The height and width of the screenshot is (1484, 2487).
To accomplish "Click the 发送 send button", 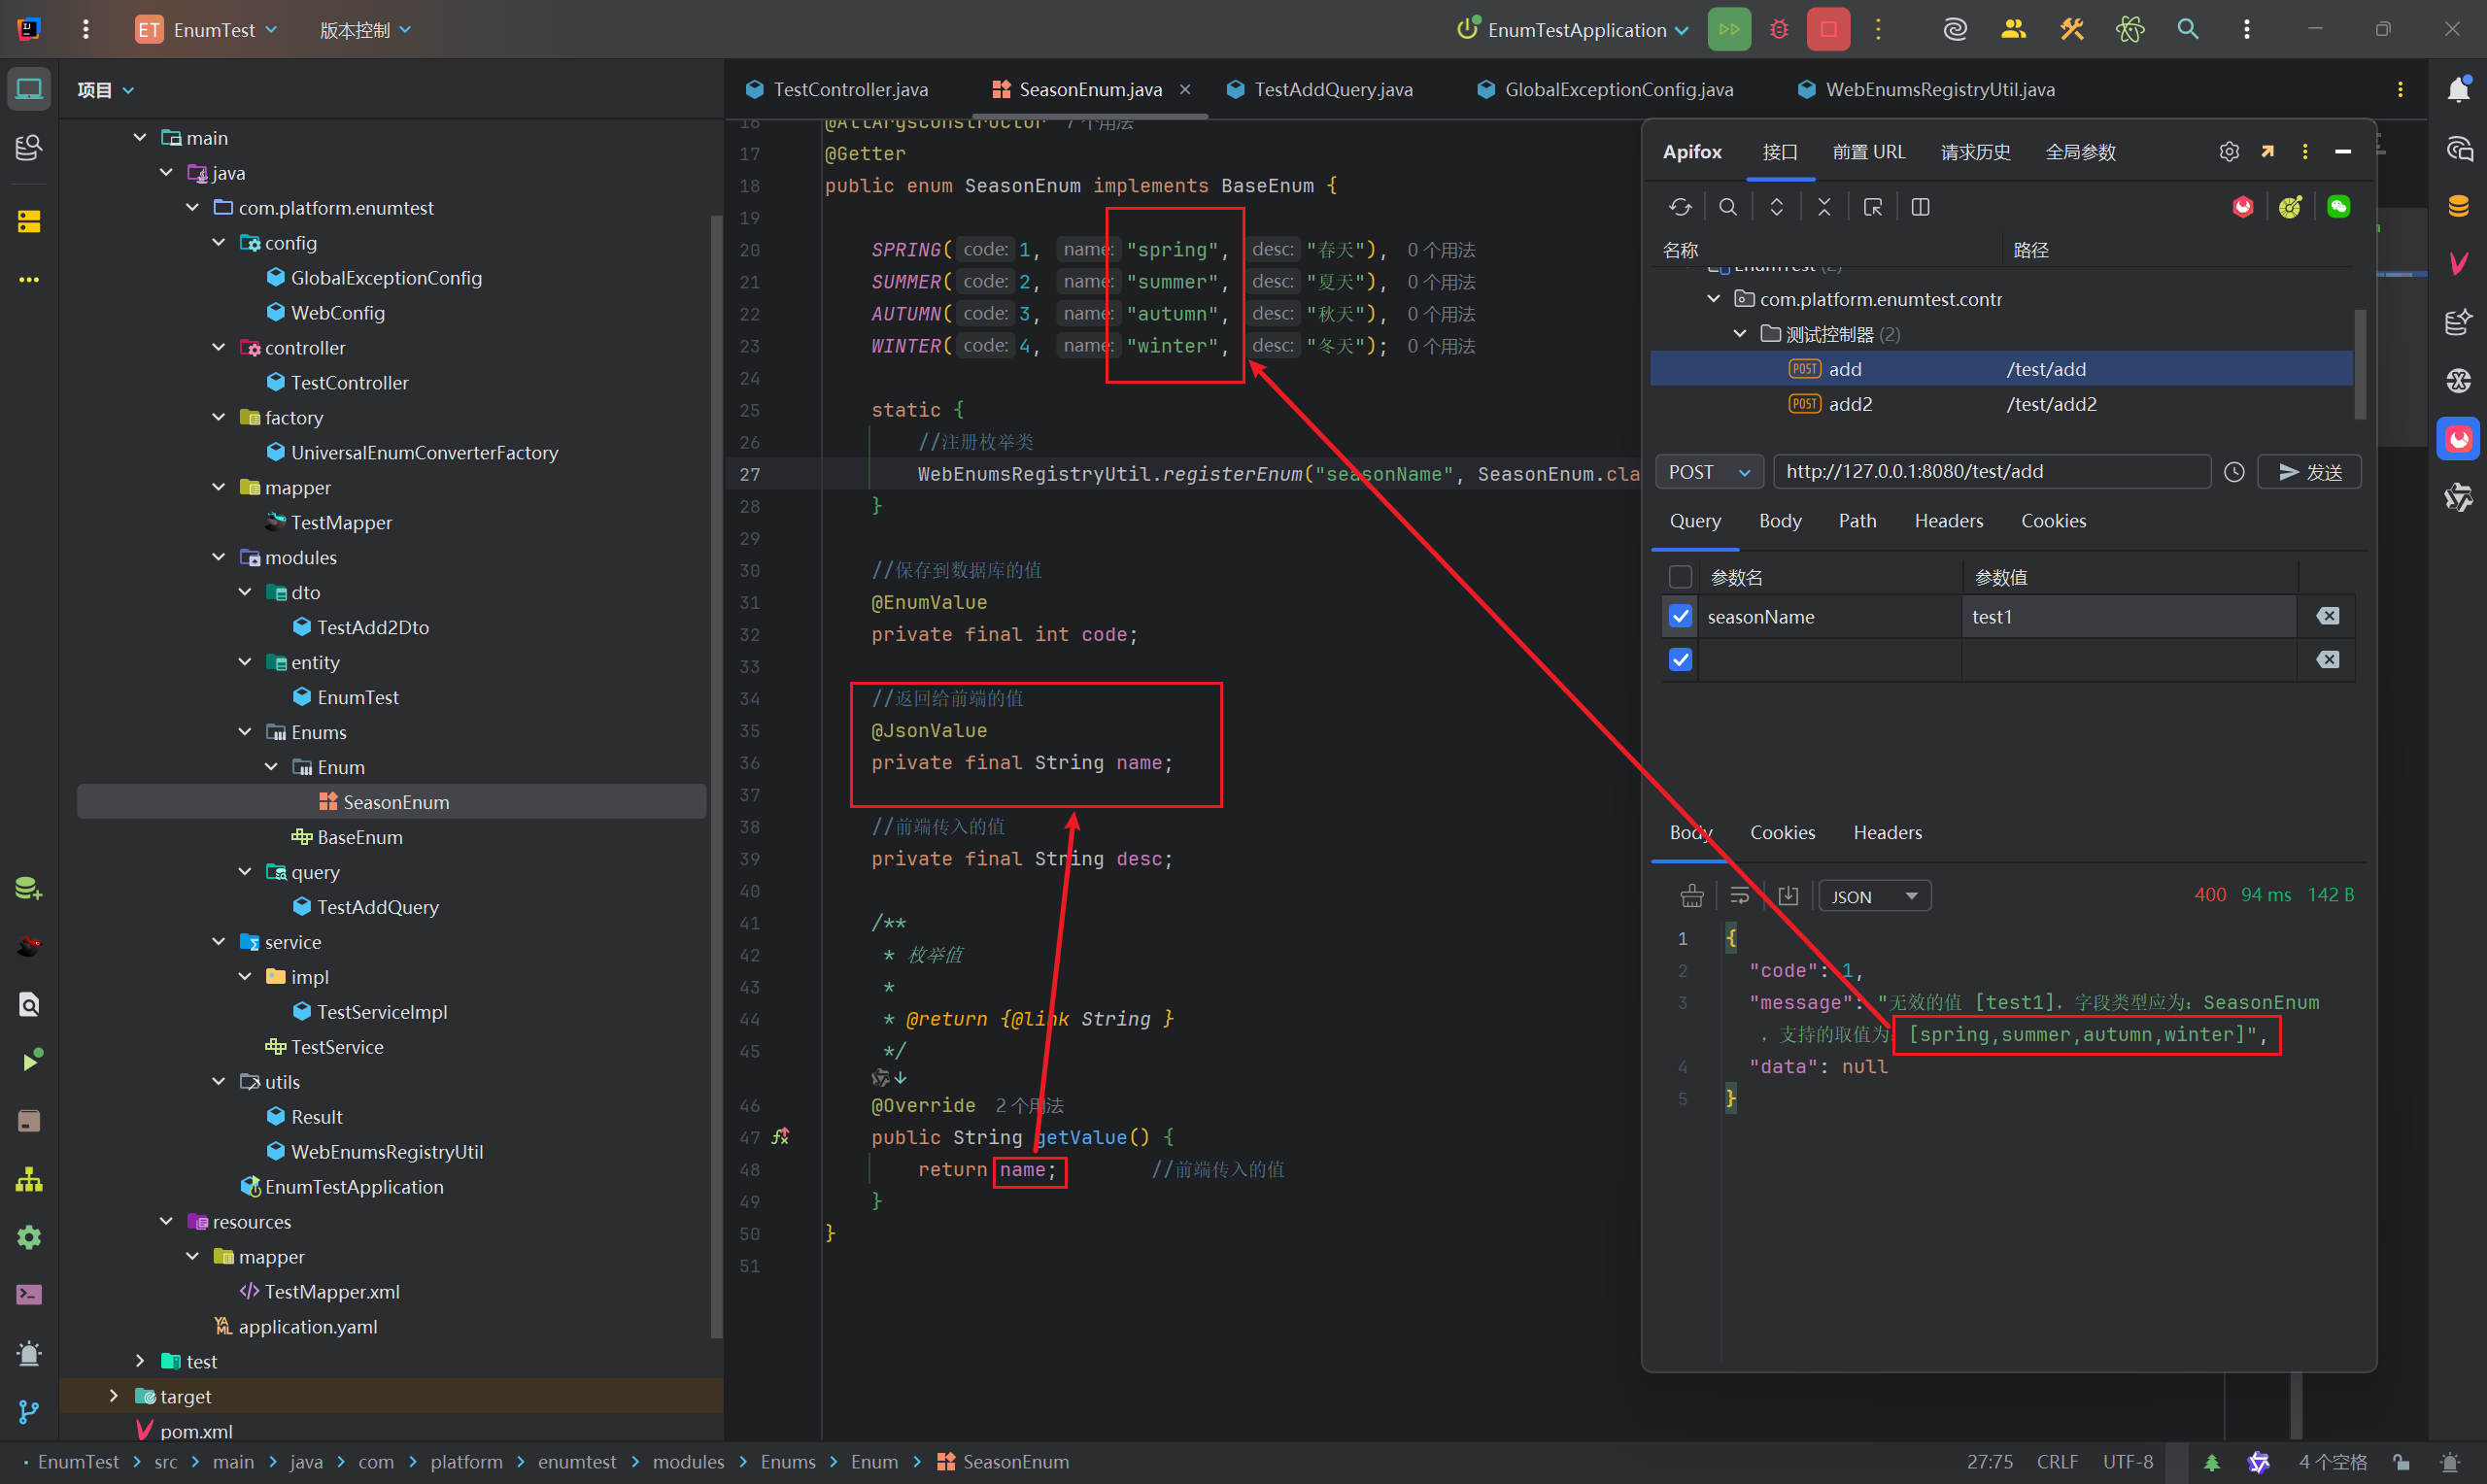I will click(x=2309, y=472).
